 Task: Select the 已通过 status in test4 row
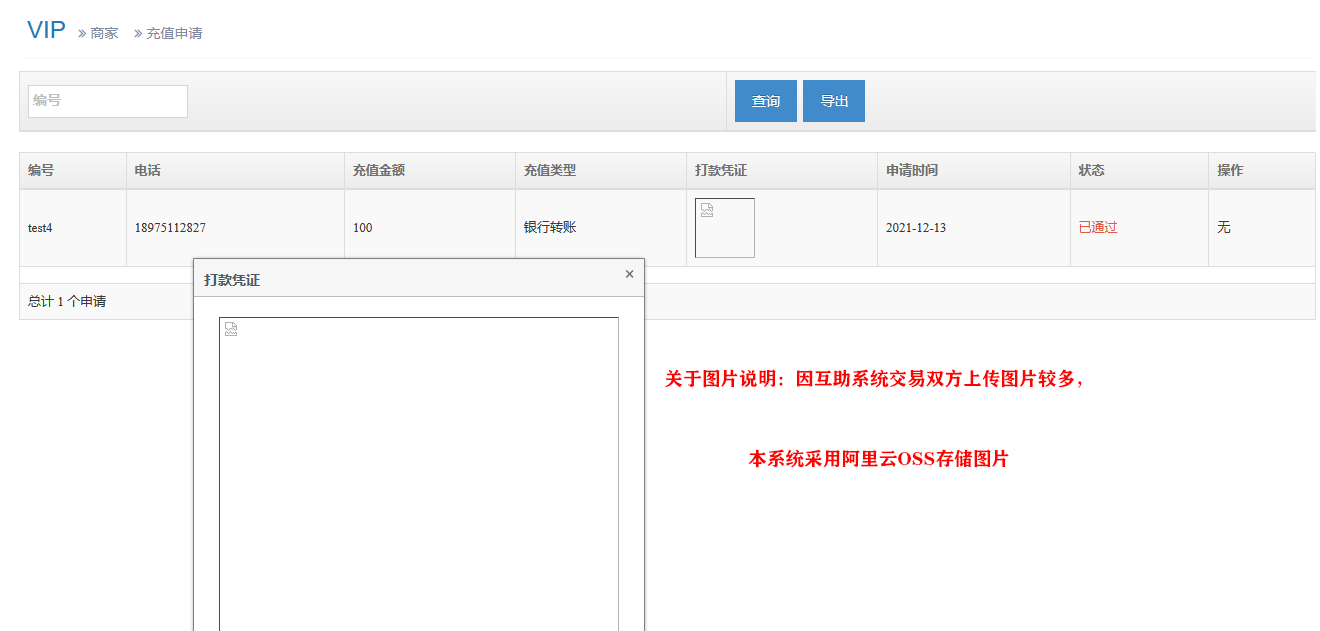pyautogui.click(x=1098, y=228)
